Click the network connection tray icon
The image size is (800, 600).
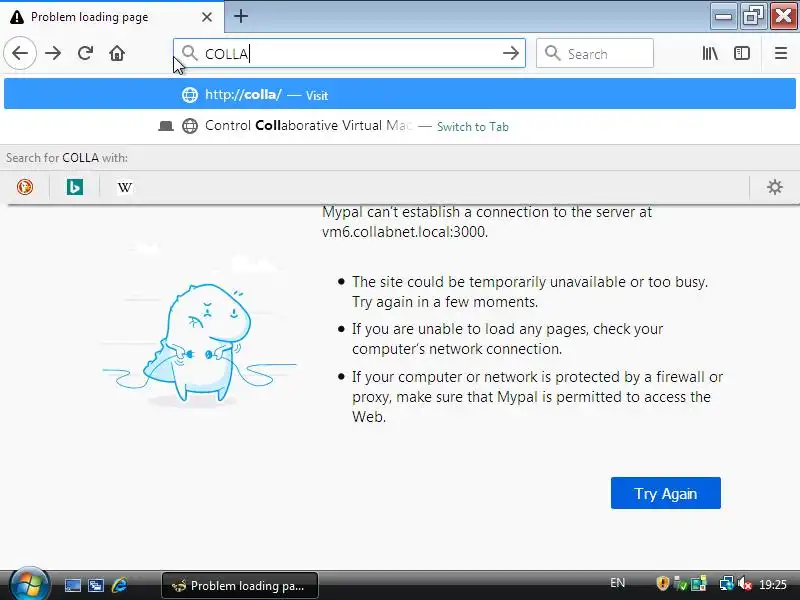(x=726, y=584)
